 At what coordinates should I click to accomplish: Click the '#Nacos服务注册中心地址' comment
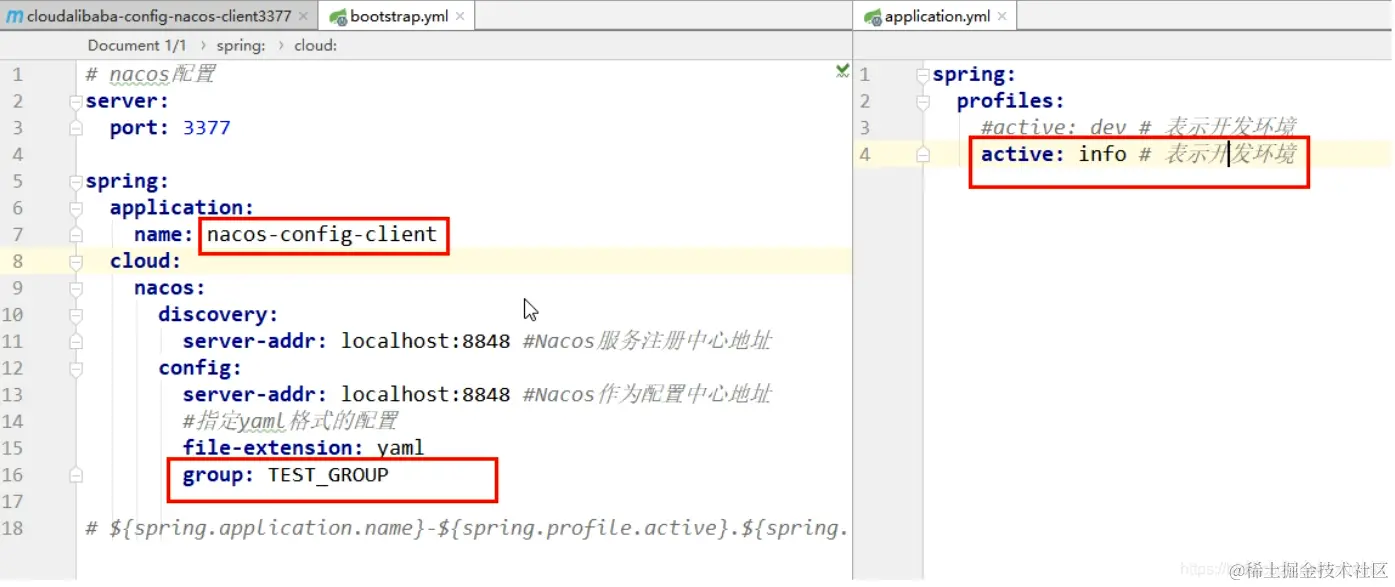(647, 341)
